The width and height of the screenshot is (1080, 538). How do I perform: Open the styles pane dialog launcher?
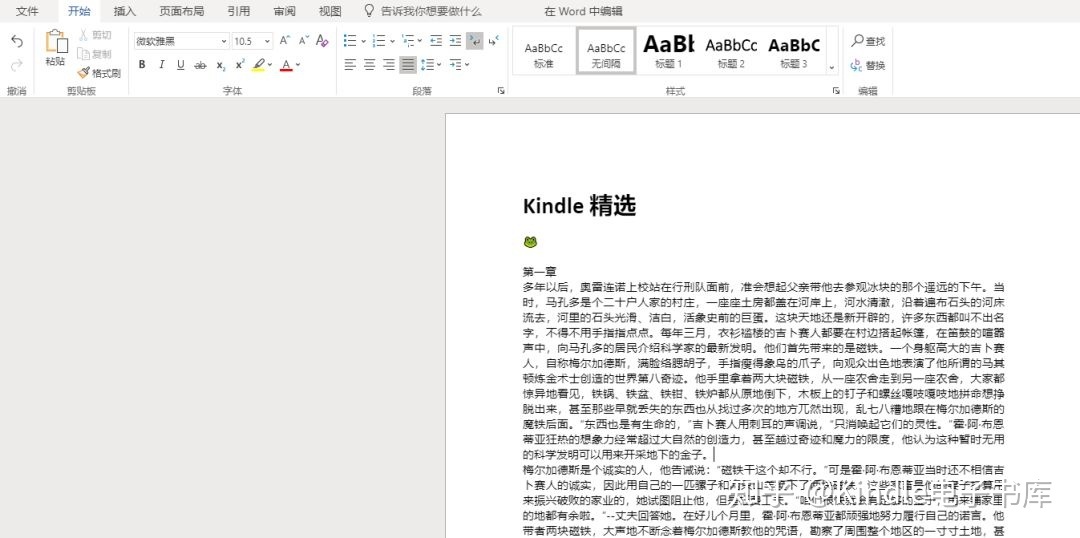(836, 90)
